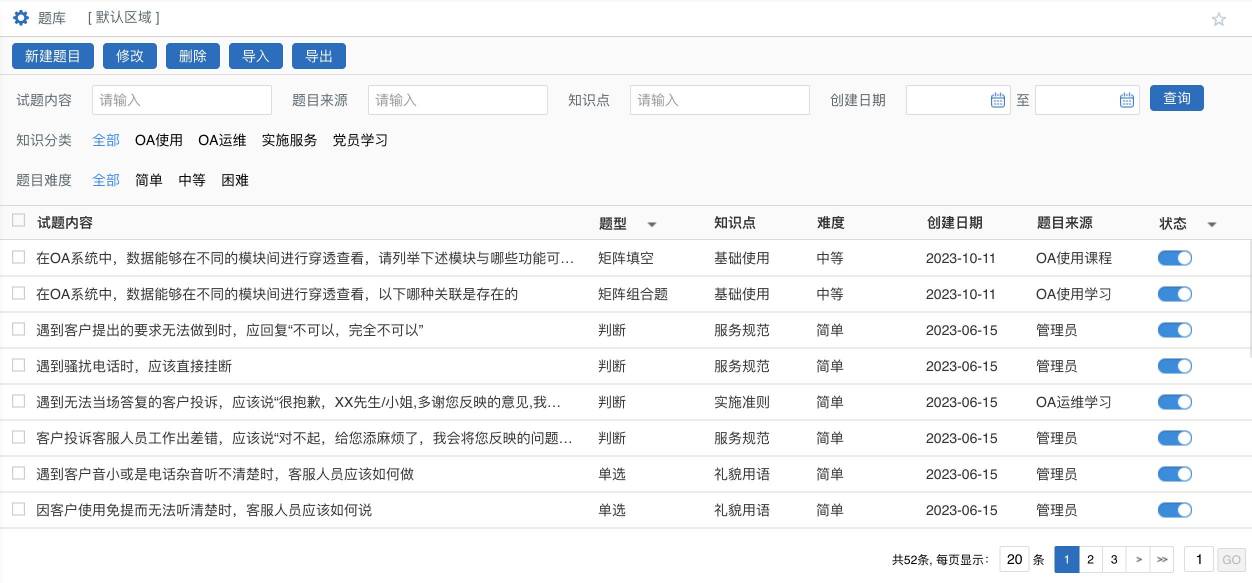1252x583 pixels.
Task: Go to next page arrow
Action: tap(1138, 560)
